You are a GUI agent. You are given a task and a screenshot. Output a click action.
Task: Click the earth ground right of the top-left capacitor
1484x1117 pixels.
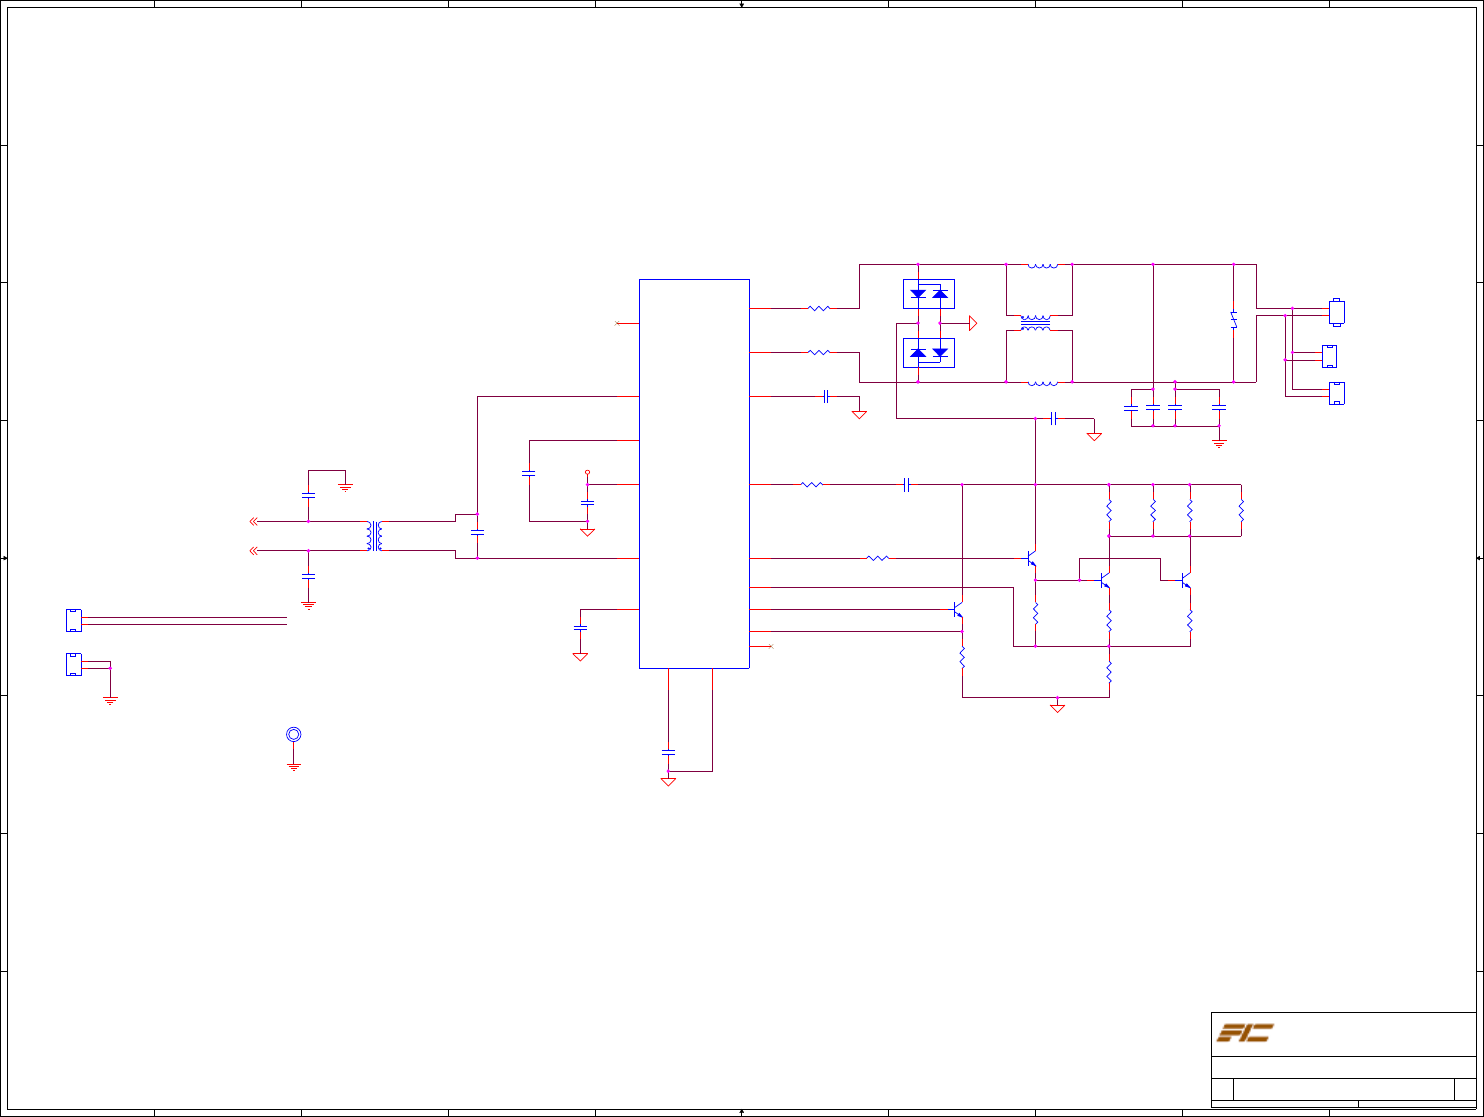345,487
